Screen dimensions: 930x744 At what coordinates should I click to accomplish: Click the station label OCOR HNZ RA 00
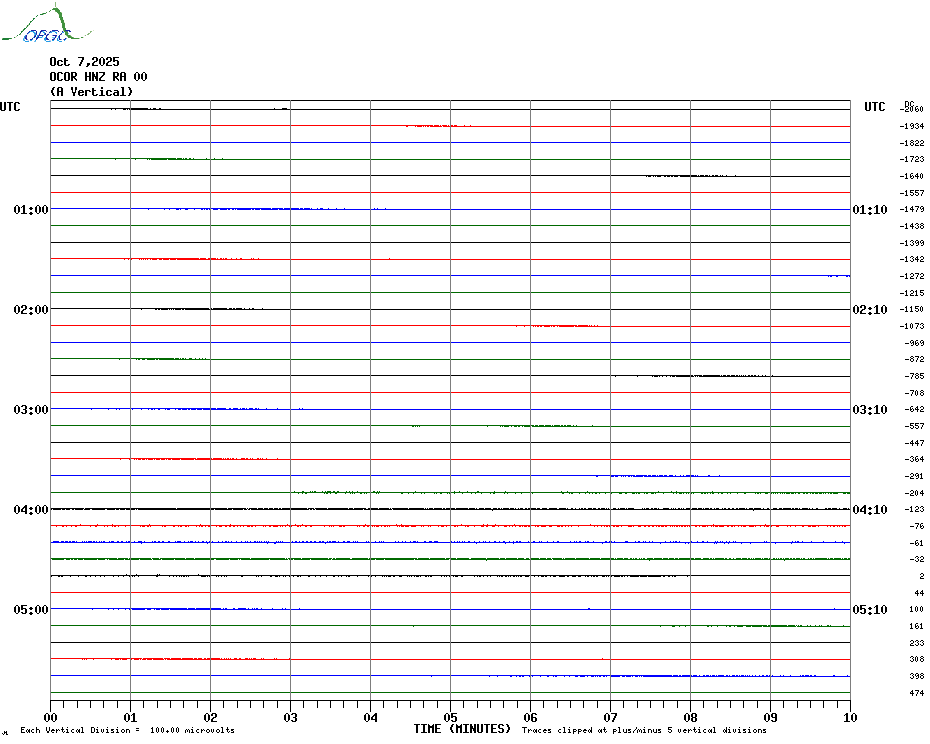tap(98, 77)
